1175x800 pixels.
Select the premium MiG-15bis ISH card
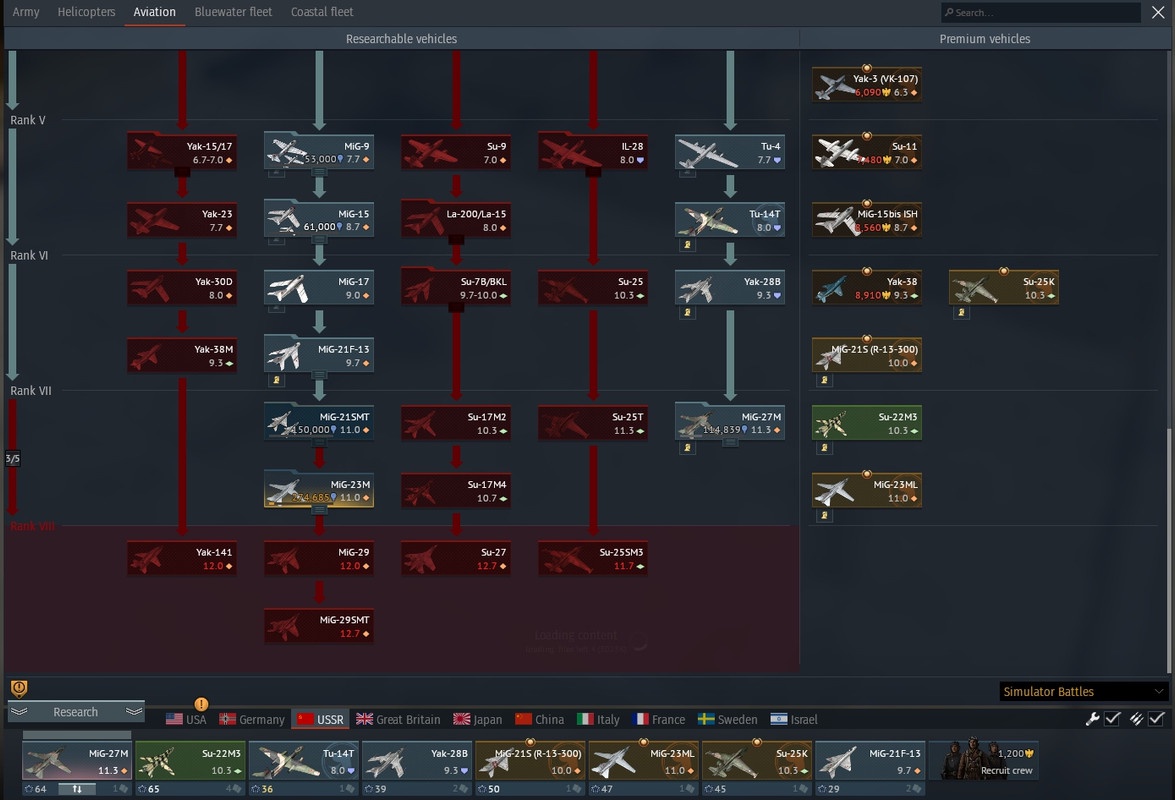click(867, 219)
